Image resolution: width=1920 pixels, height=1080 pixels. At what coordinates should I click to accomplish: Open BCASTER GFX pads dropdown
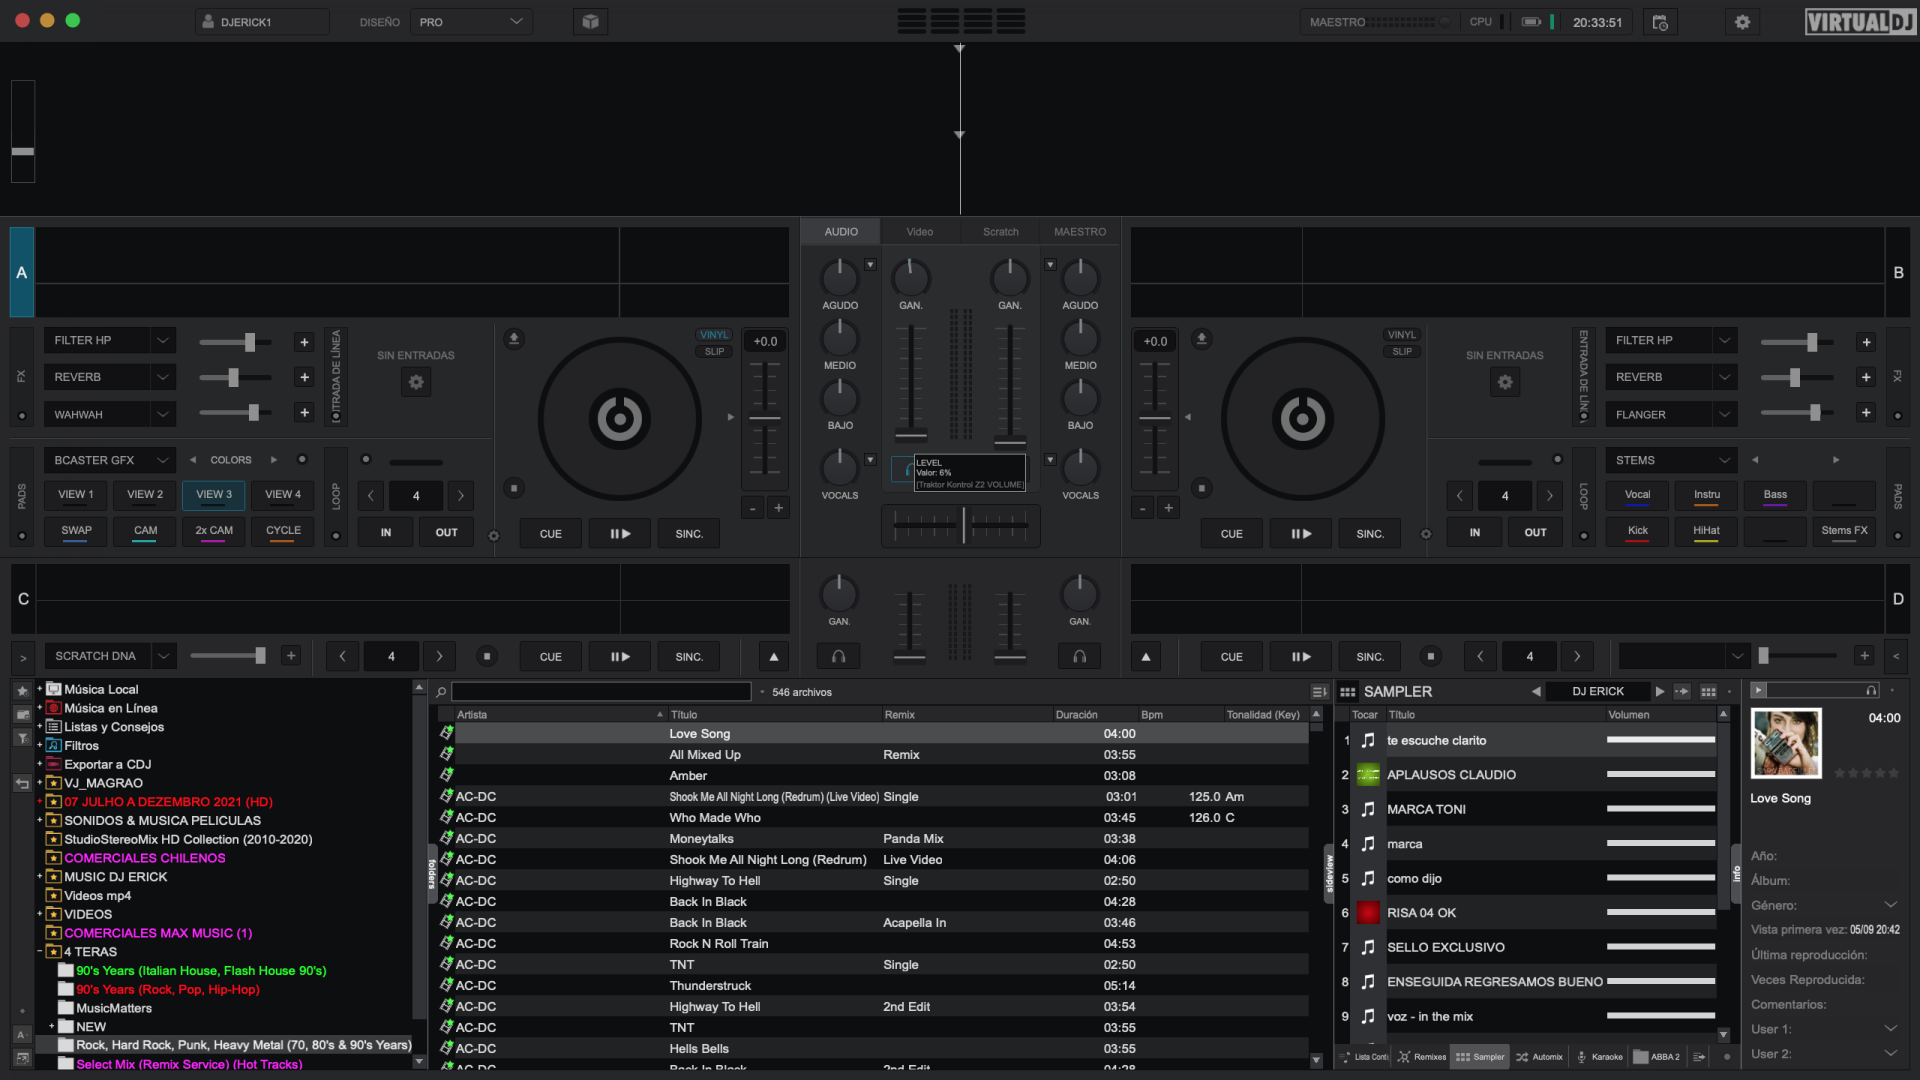(109, 460)
